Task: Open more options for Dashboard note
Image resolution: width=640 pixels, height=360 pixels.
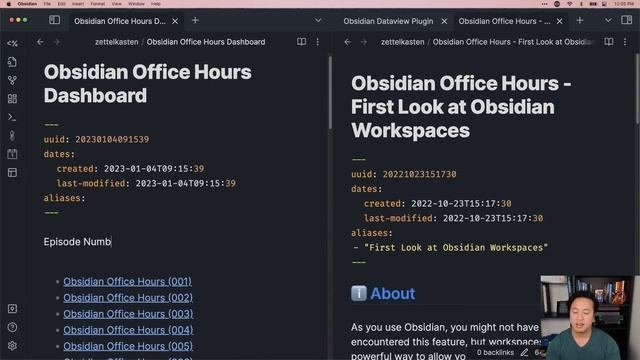Action: 318,42
